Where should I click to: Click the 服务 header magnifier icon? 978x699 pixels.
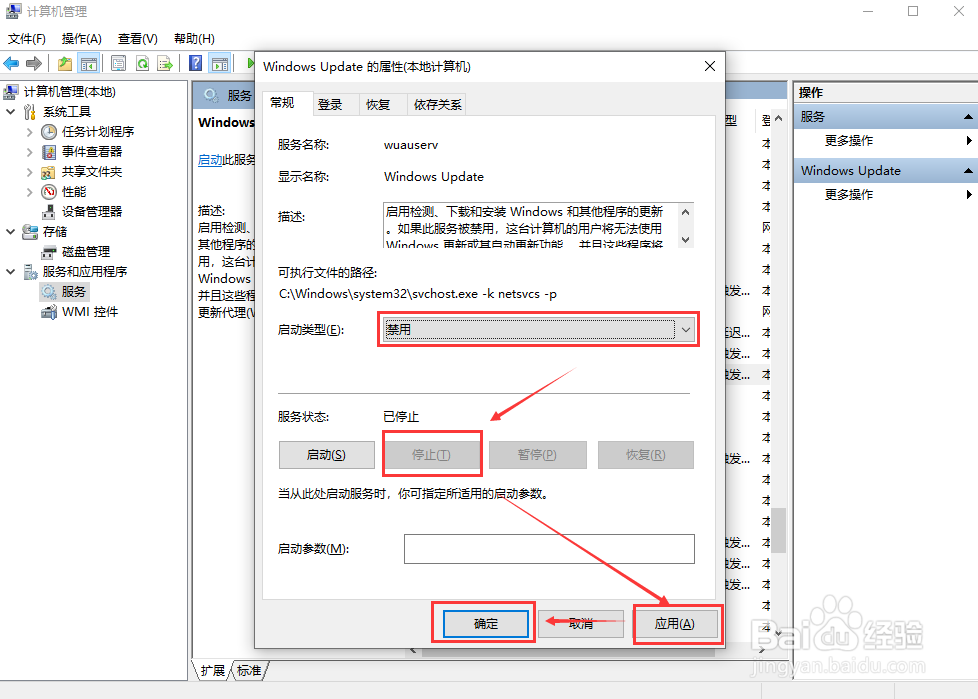click(x=211, y=95)
